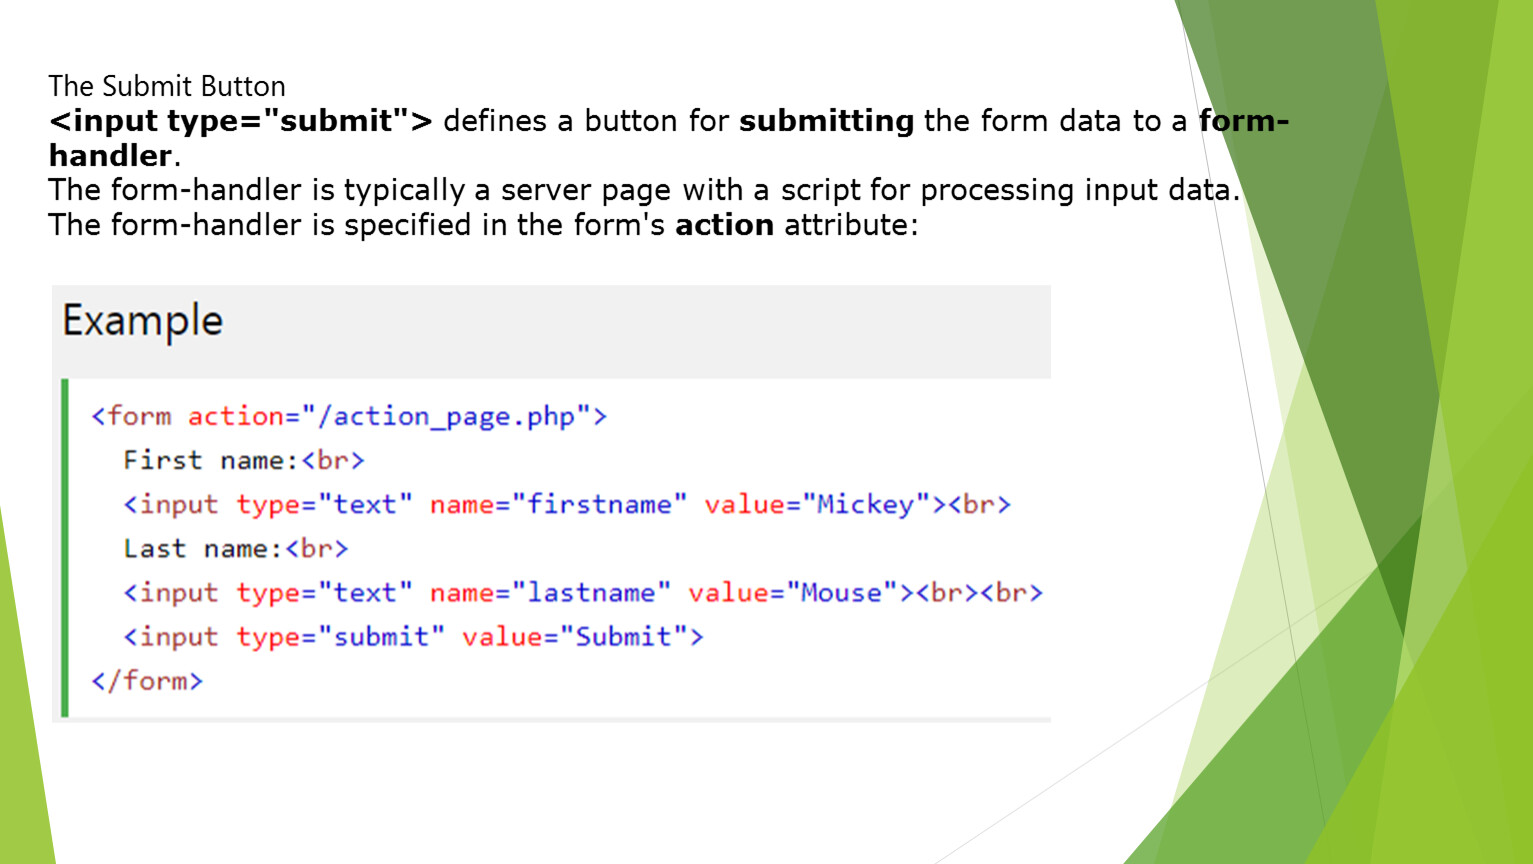Image resolution: width=1533 pixels, height=864 pixels.
Task: Click the 'Example' heading
Action: 143,322
